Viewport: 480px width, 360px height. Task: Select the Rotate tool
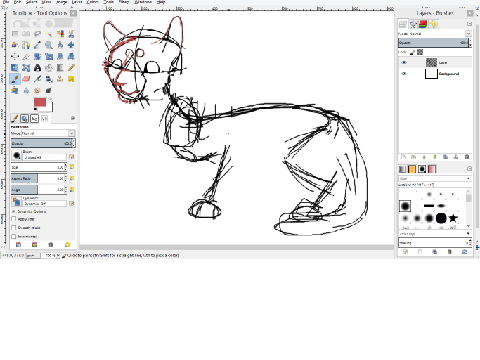click(37, 56)
